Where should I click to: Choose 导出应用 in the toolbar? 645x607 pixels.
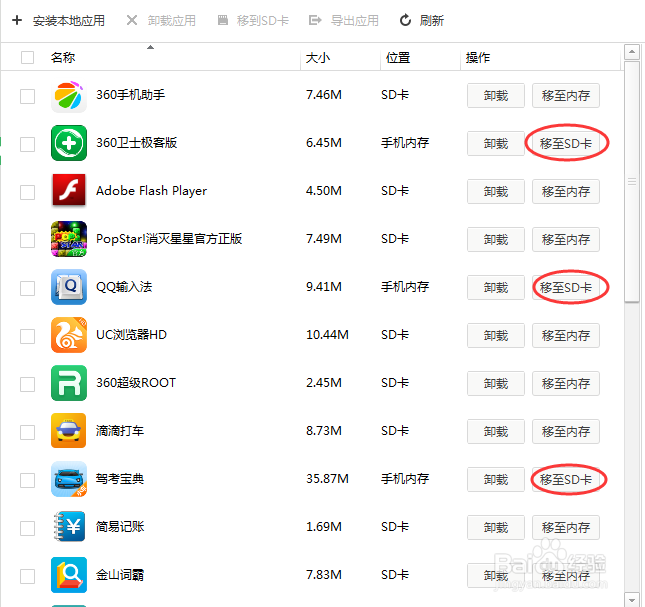[355, 21]
